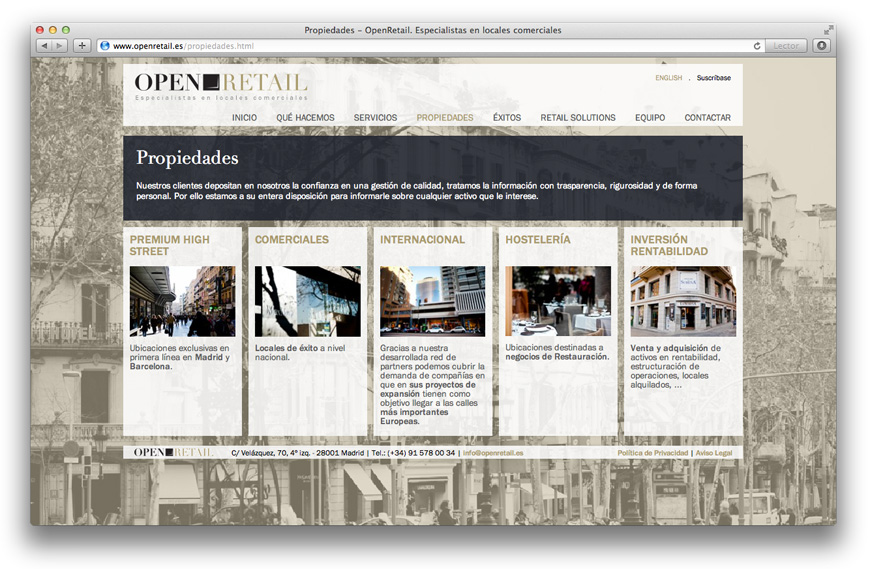Click the site globe icon in address bar
870x569 pixels.
click(x=105, y=46)
